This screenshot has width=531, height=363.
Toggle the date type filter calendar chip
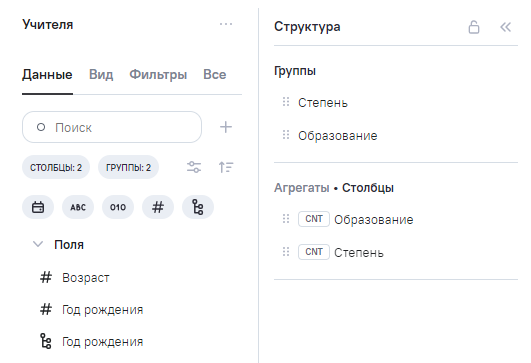click(38, 207)
